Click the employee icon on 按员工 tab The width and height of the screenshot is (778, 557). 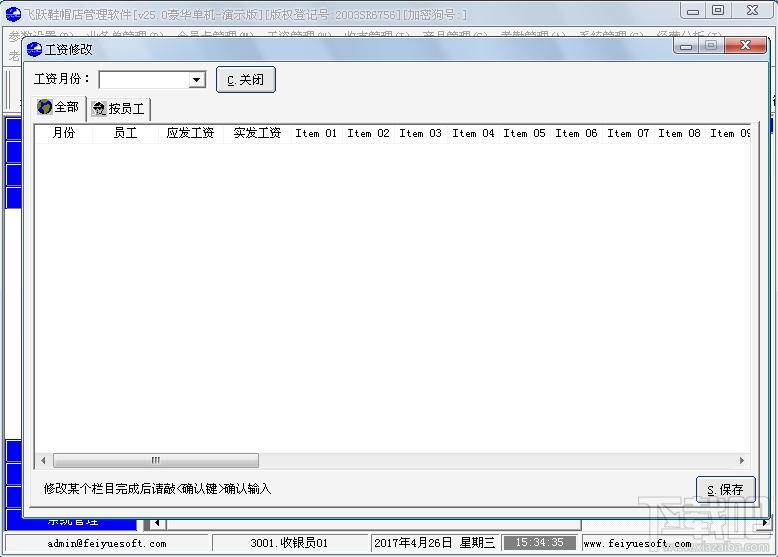(x=99, y=109)
